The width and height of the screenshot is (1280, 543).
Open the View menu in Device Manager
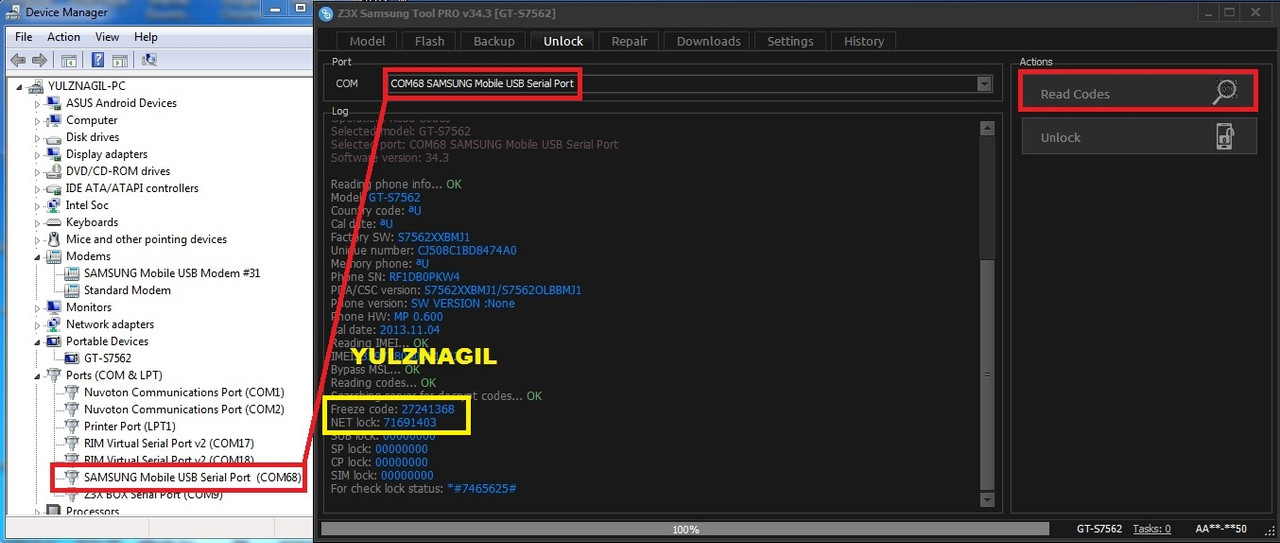click(x=107, y=37)
